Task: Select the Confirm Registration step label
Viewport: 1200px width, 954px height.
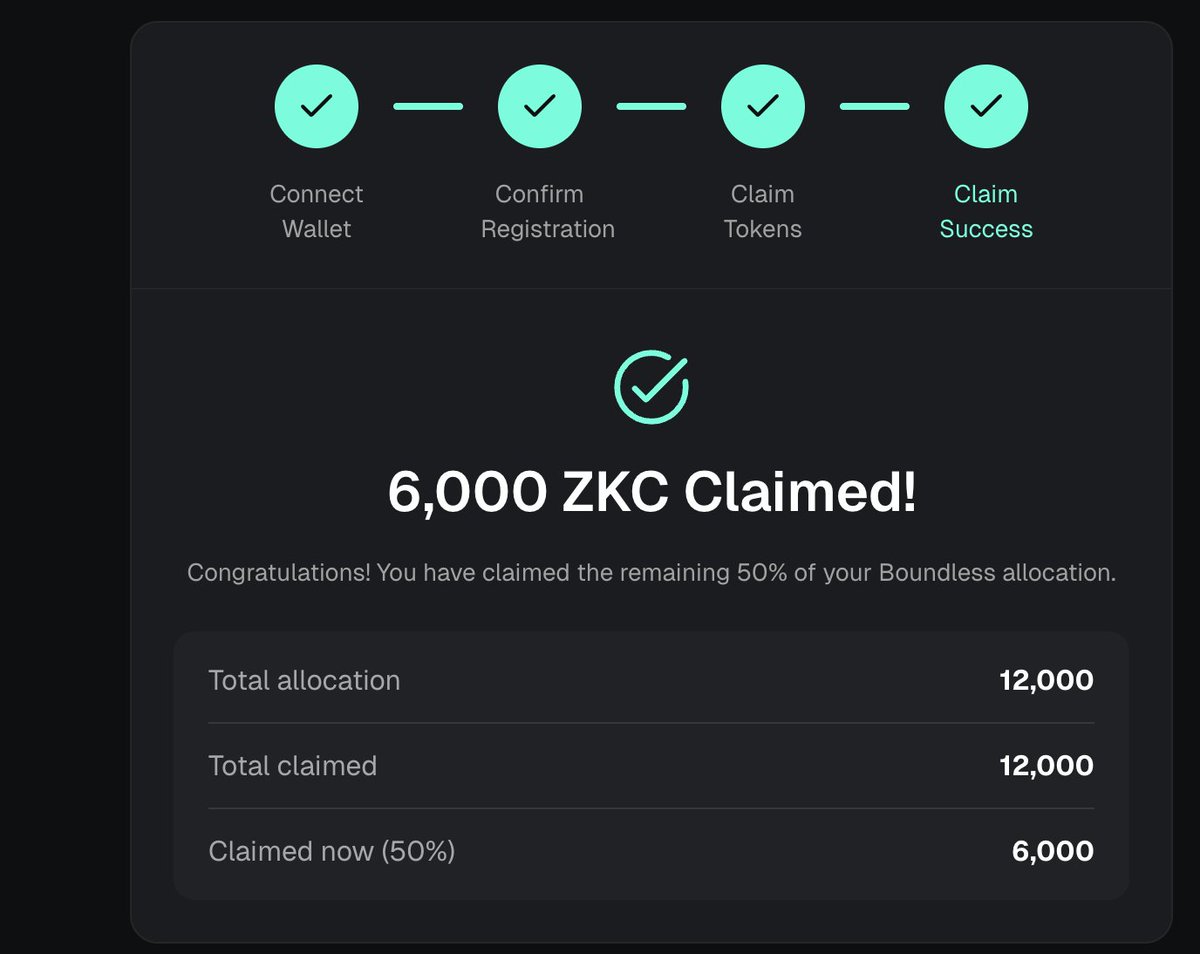Action: tap(547, 211)
